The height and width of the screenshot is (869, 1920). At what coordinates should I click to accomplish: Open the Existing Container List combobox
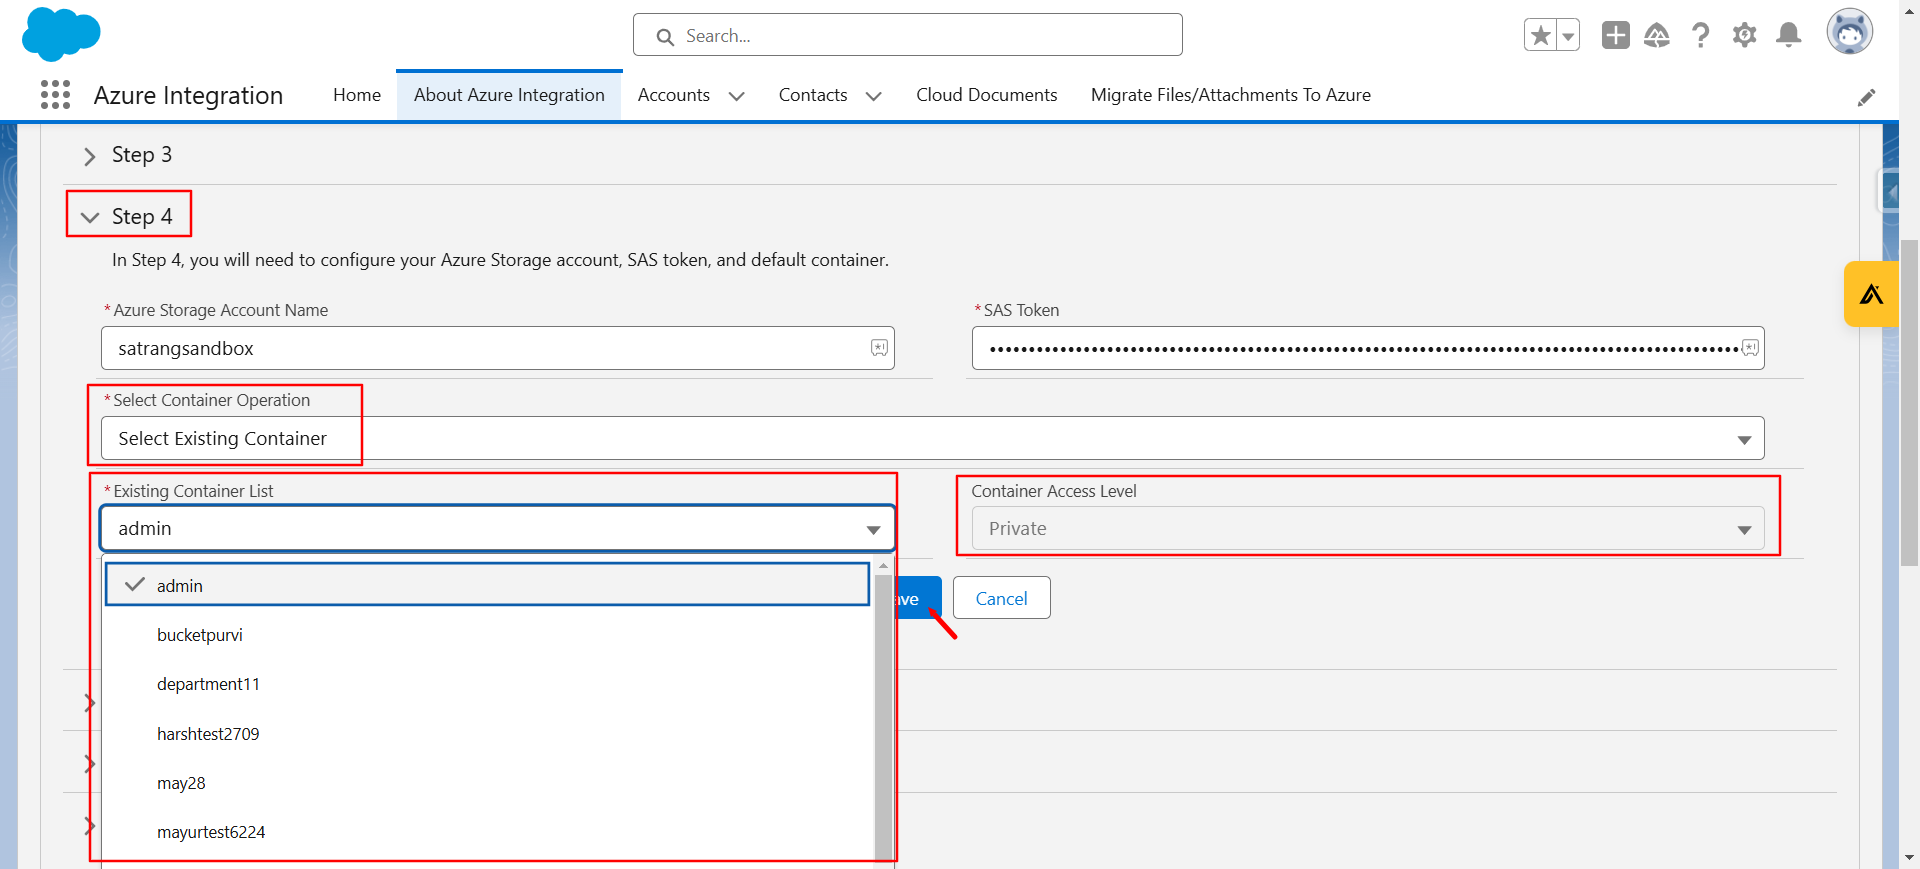tap(497, 528)
